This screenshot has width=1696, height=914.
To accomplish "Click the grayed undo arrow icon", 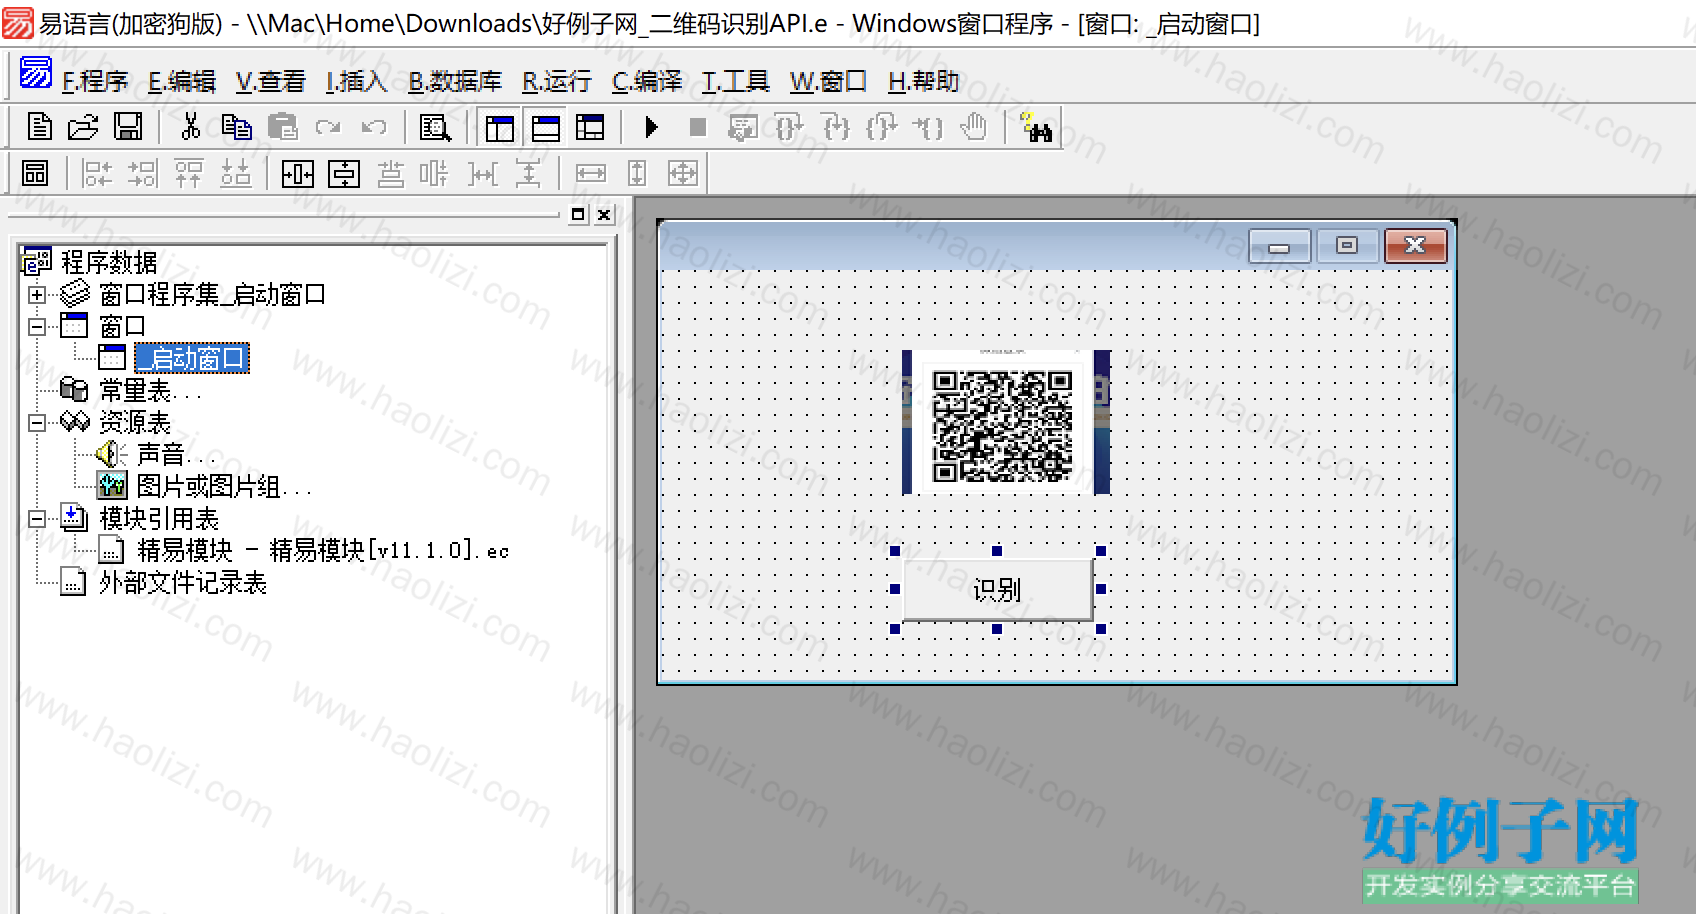I will point(374,127).
